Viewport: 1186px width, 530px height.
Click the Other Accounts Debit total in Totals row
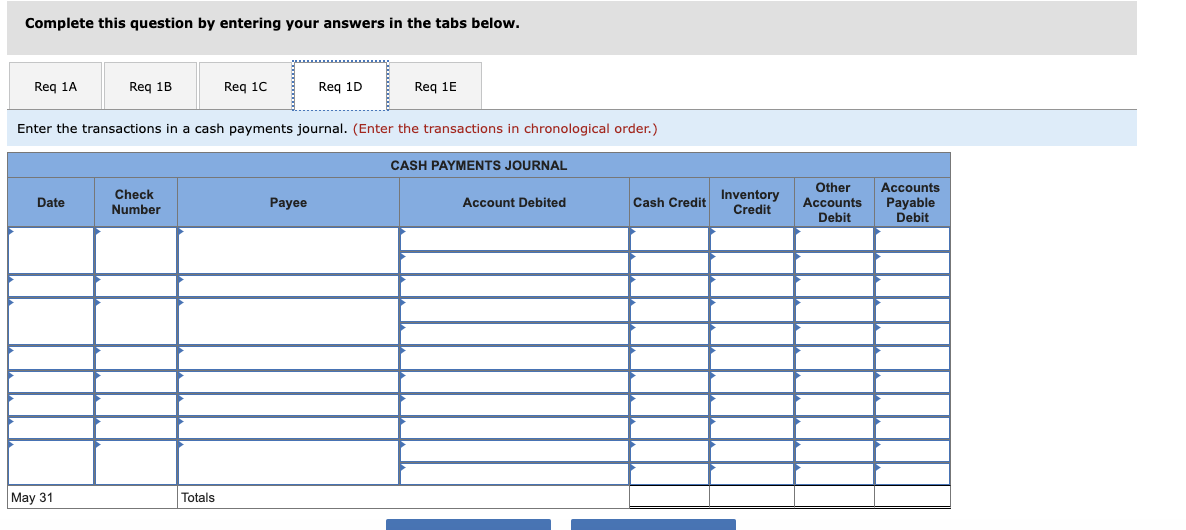tap(834, 497)
